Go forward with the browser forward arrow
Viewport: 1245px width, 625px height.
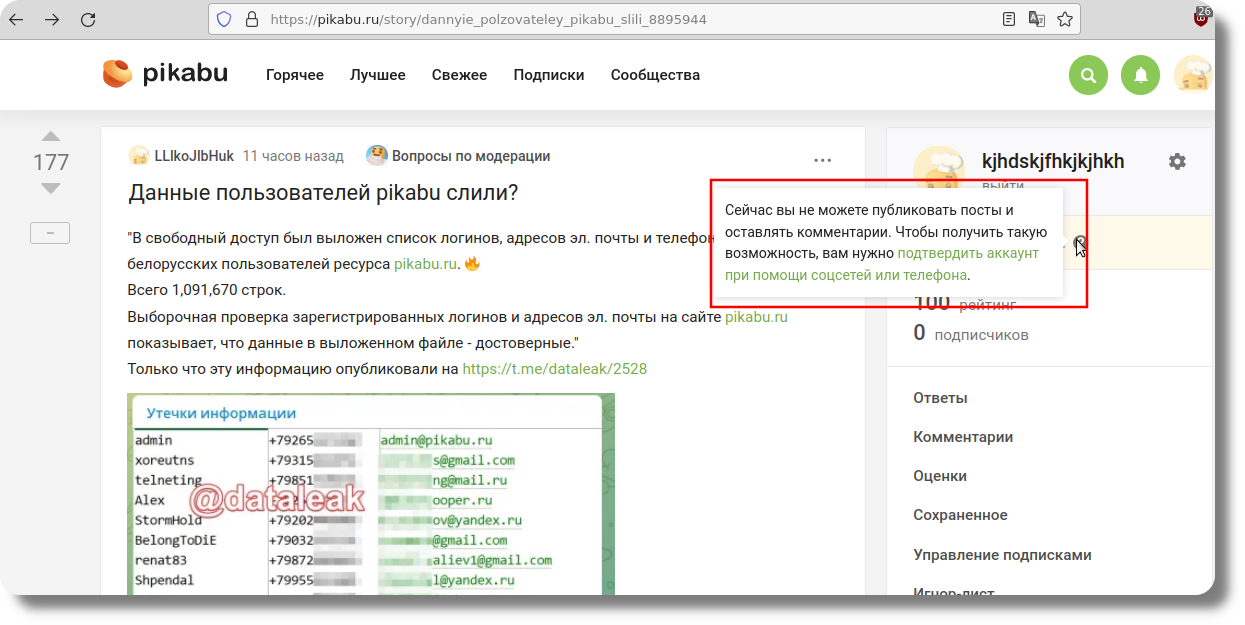pyautogui.click(x=53, y=19)
